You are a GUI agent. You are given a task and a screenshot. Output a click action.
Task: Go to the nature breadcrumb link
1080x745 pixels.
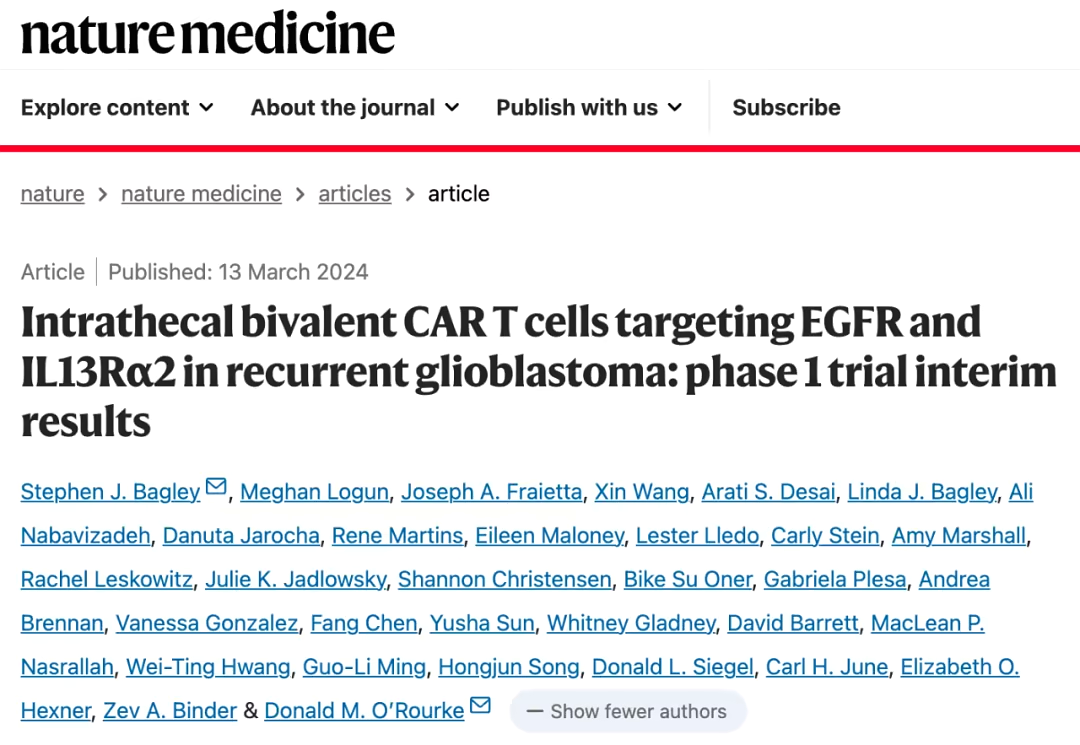(x=52, y=194)
